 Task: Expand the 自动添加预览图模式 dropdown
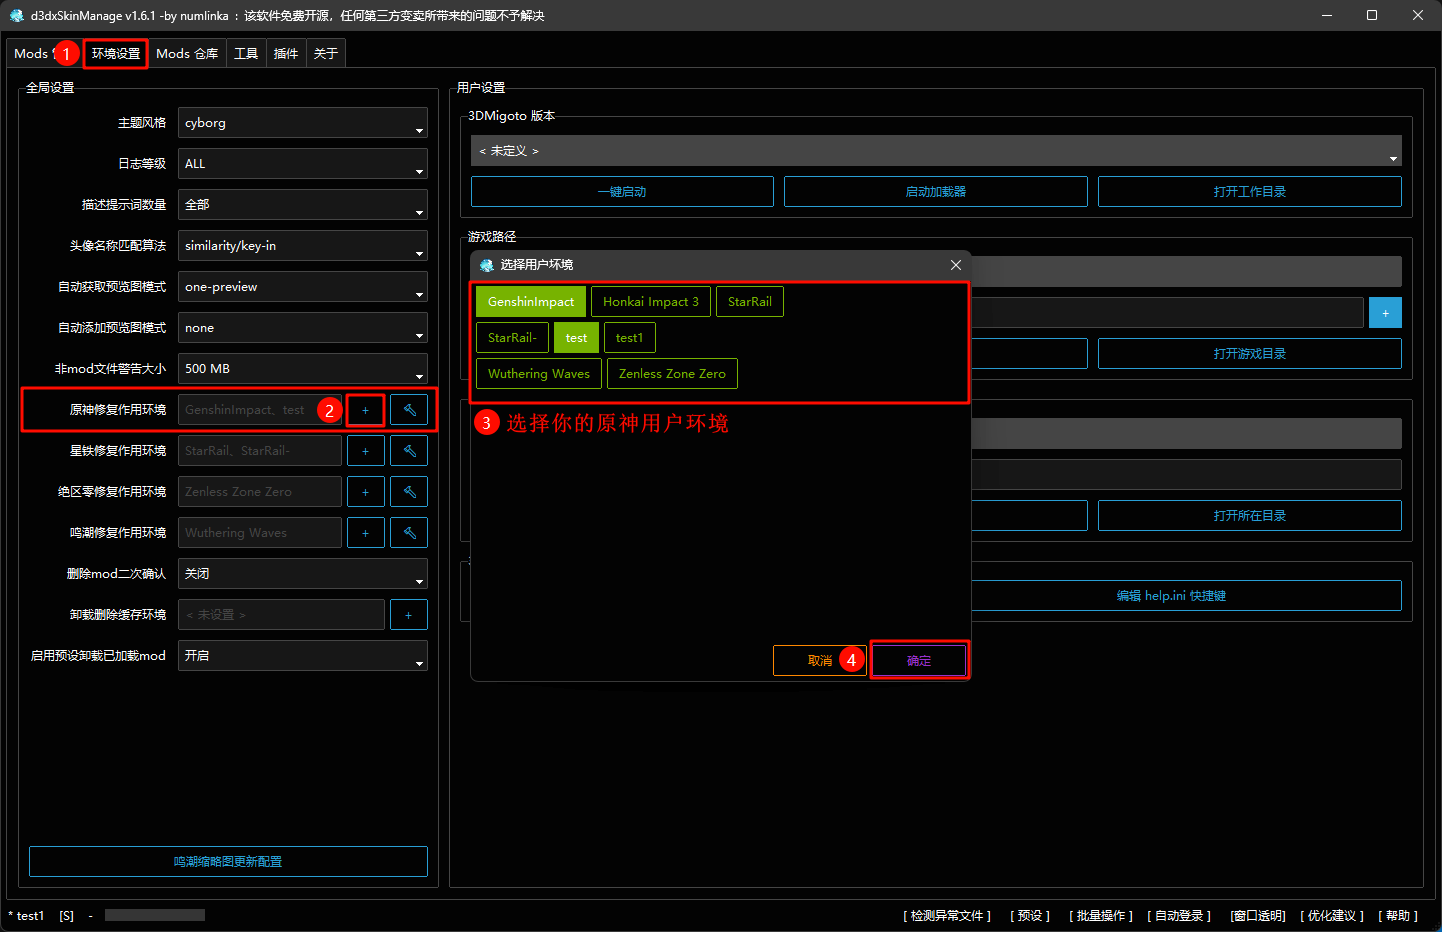click(303, 327)
